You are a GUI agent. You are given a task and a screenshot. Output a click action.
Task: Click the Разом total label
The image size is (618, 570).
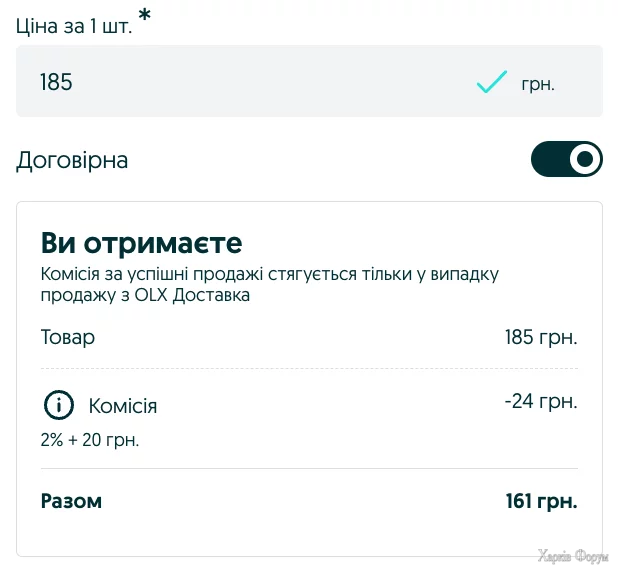coord(71,501)
